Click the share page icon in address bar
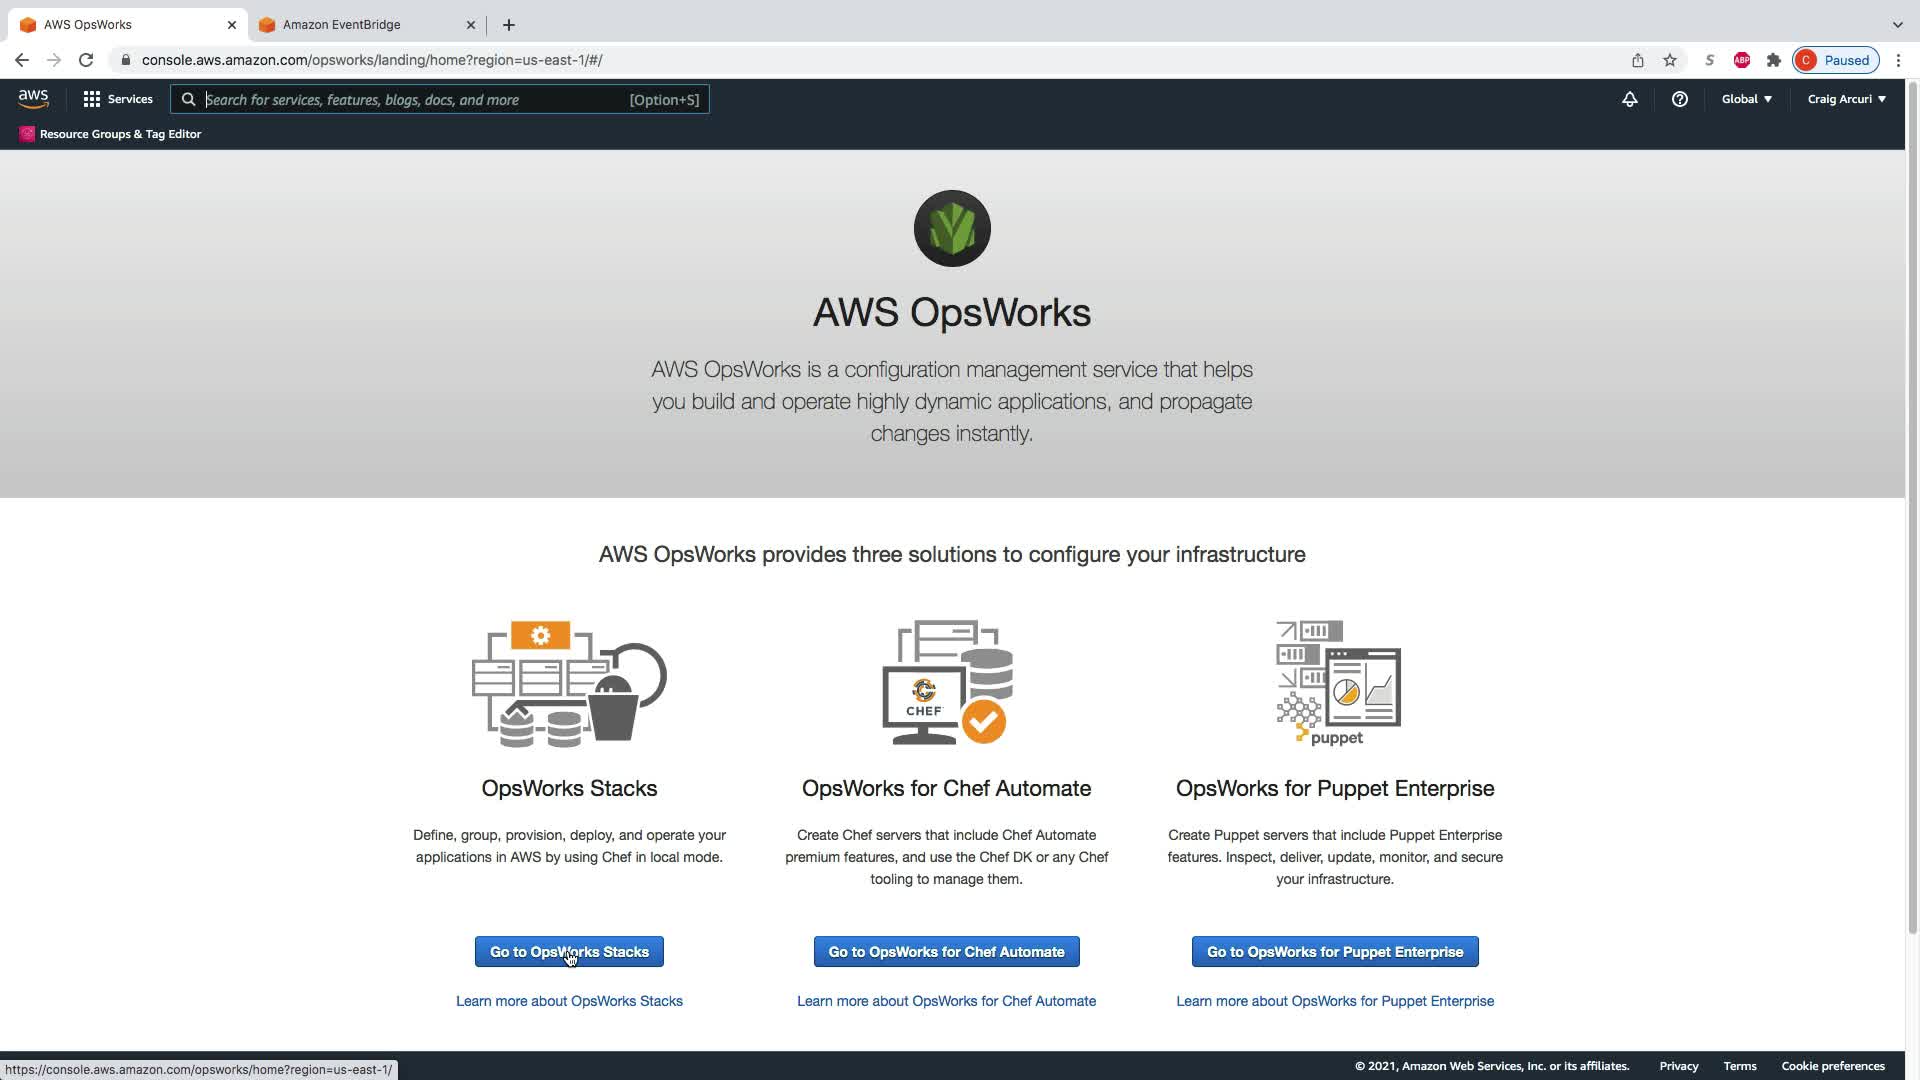The width and height of the screenshot is (1920, 1080). tap(1637, 60)
